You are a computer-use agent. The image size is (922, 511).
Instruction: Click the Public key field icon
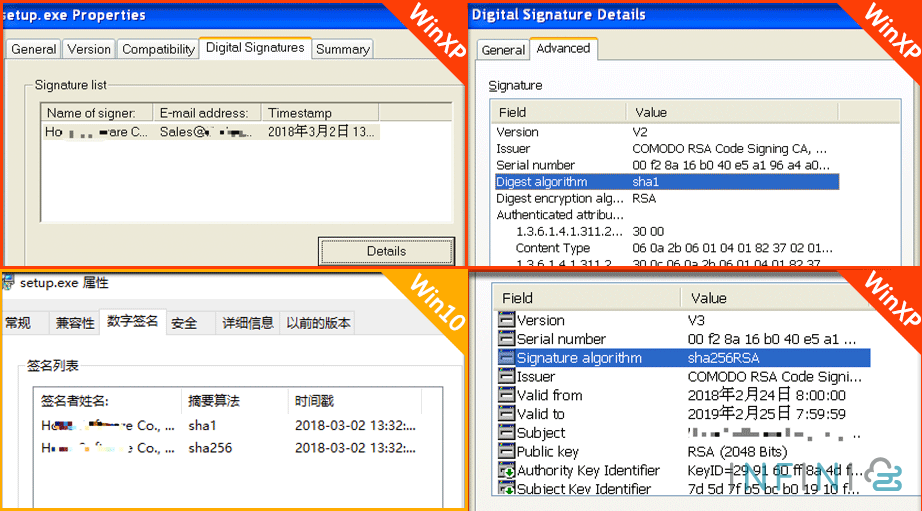[x=507, y=452]
